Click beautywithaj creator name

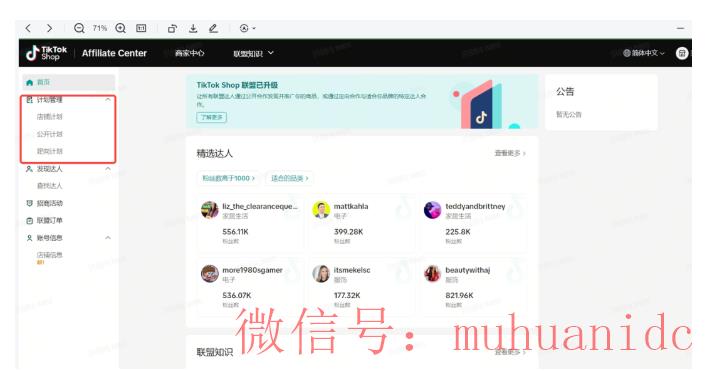coord(468,270)
